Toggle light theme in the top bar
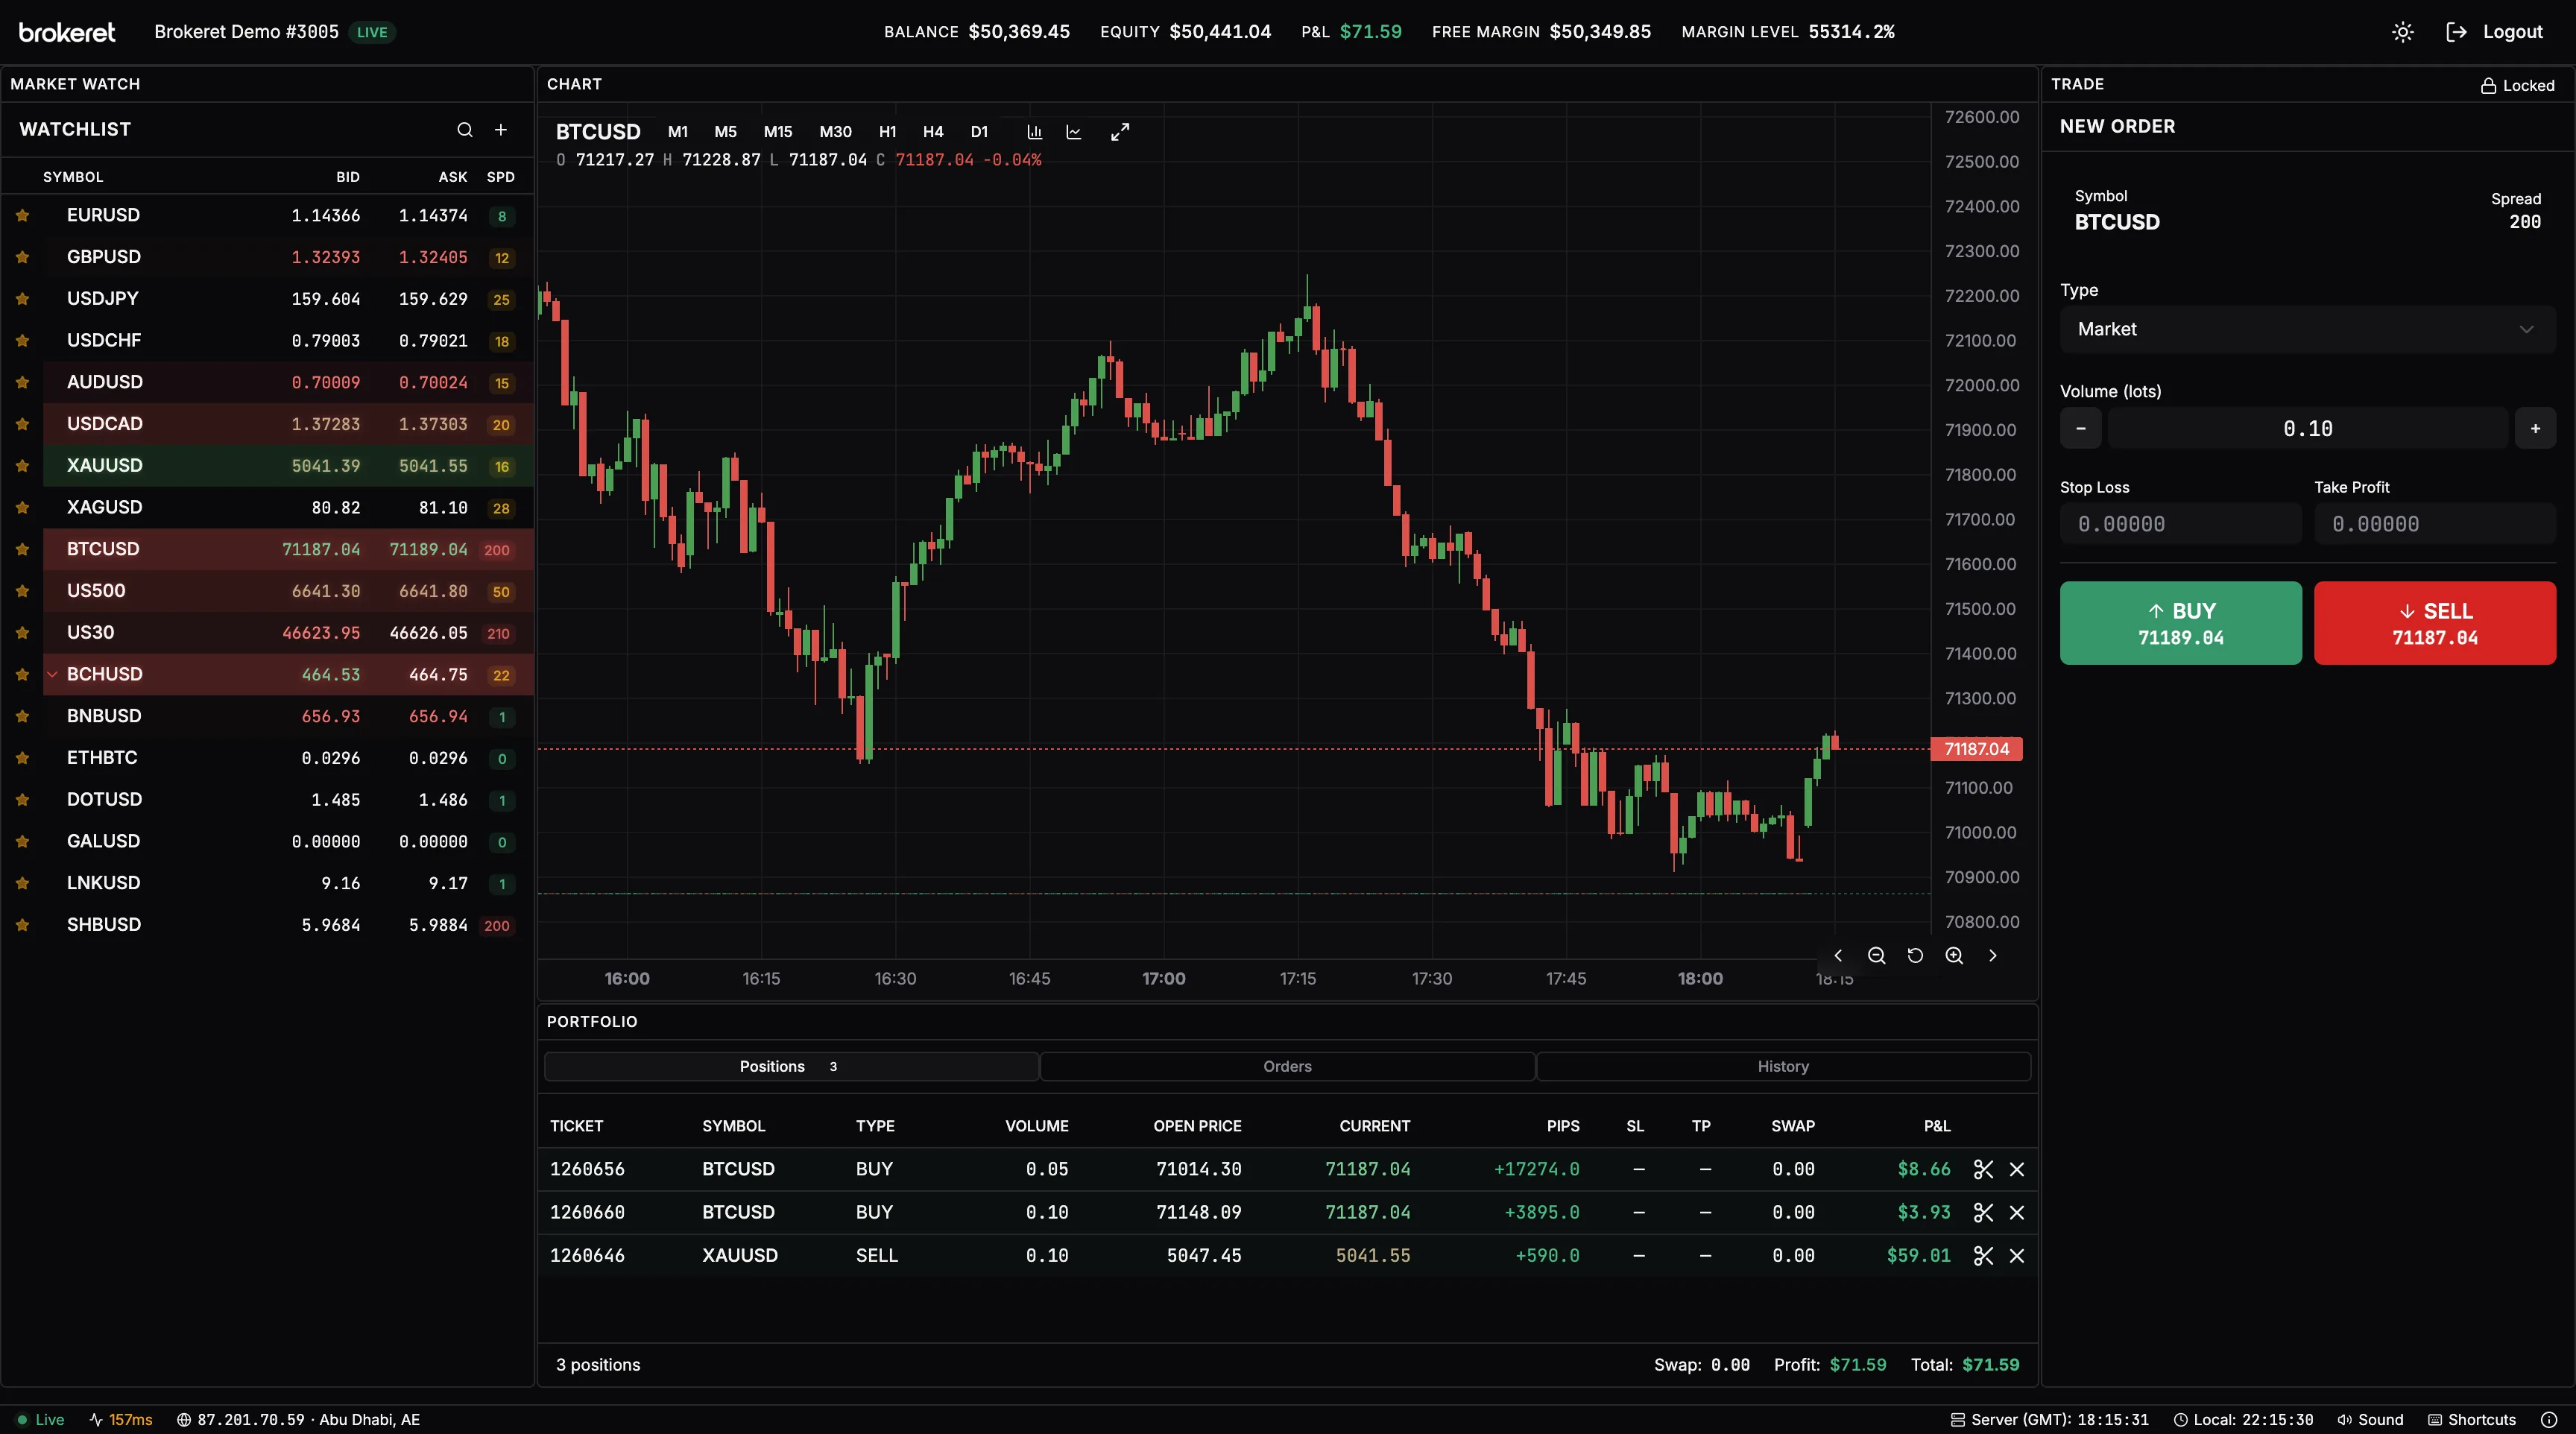The width and height of the screenshot is (2576, 1434). tap(2402, 31)
